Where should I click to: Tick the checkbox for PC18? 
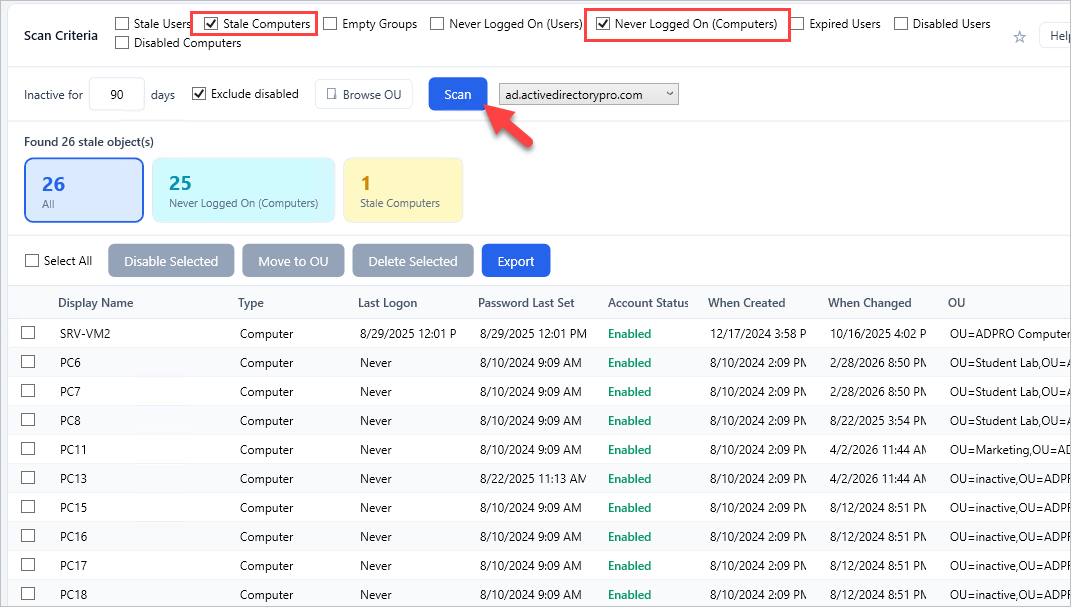coord(28,593)
